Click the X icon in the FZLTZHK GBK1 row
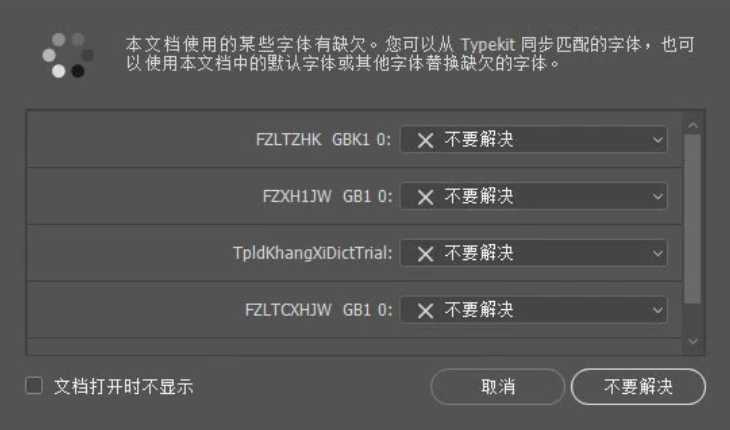The width and height of the screenshot is (730, 430). click(425, 140)
